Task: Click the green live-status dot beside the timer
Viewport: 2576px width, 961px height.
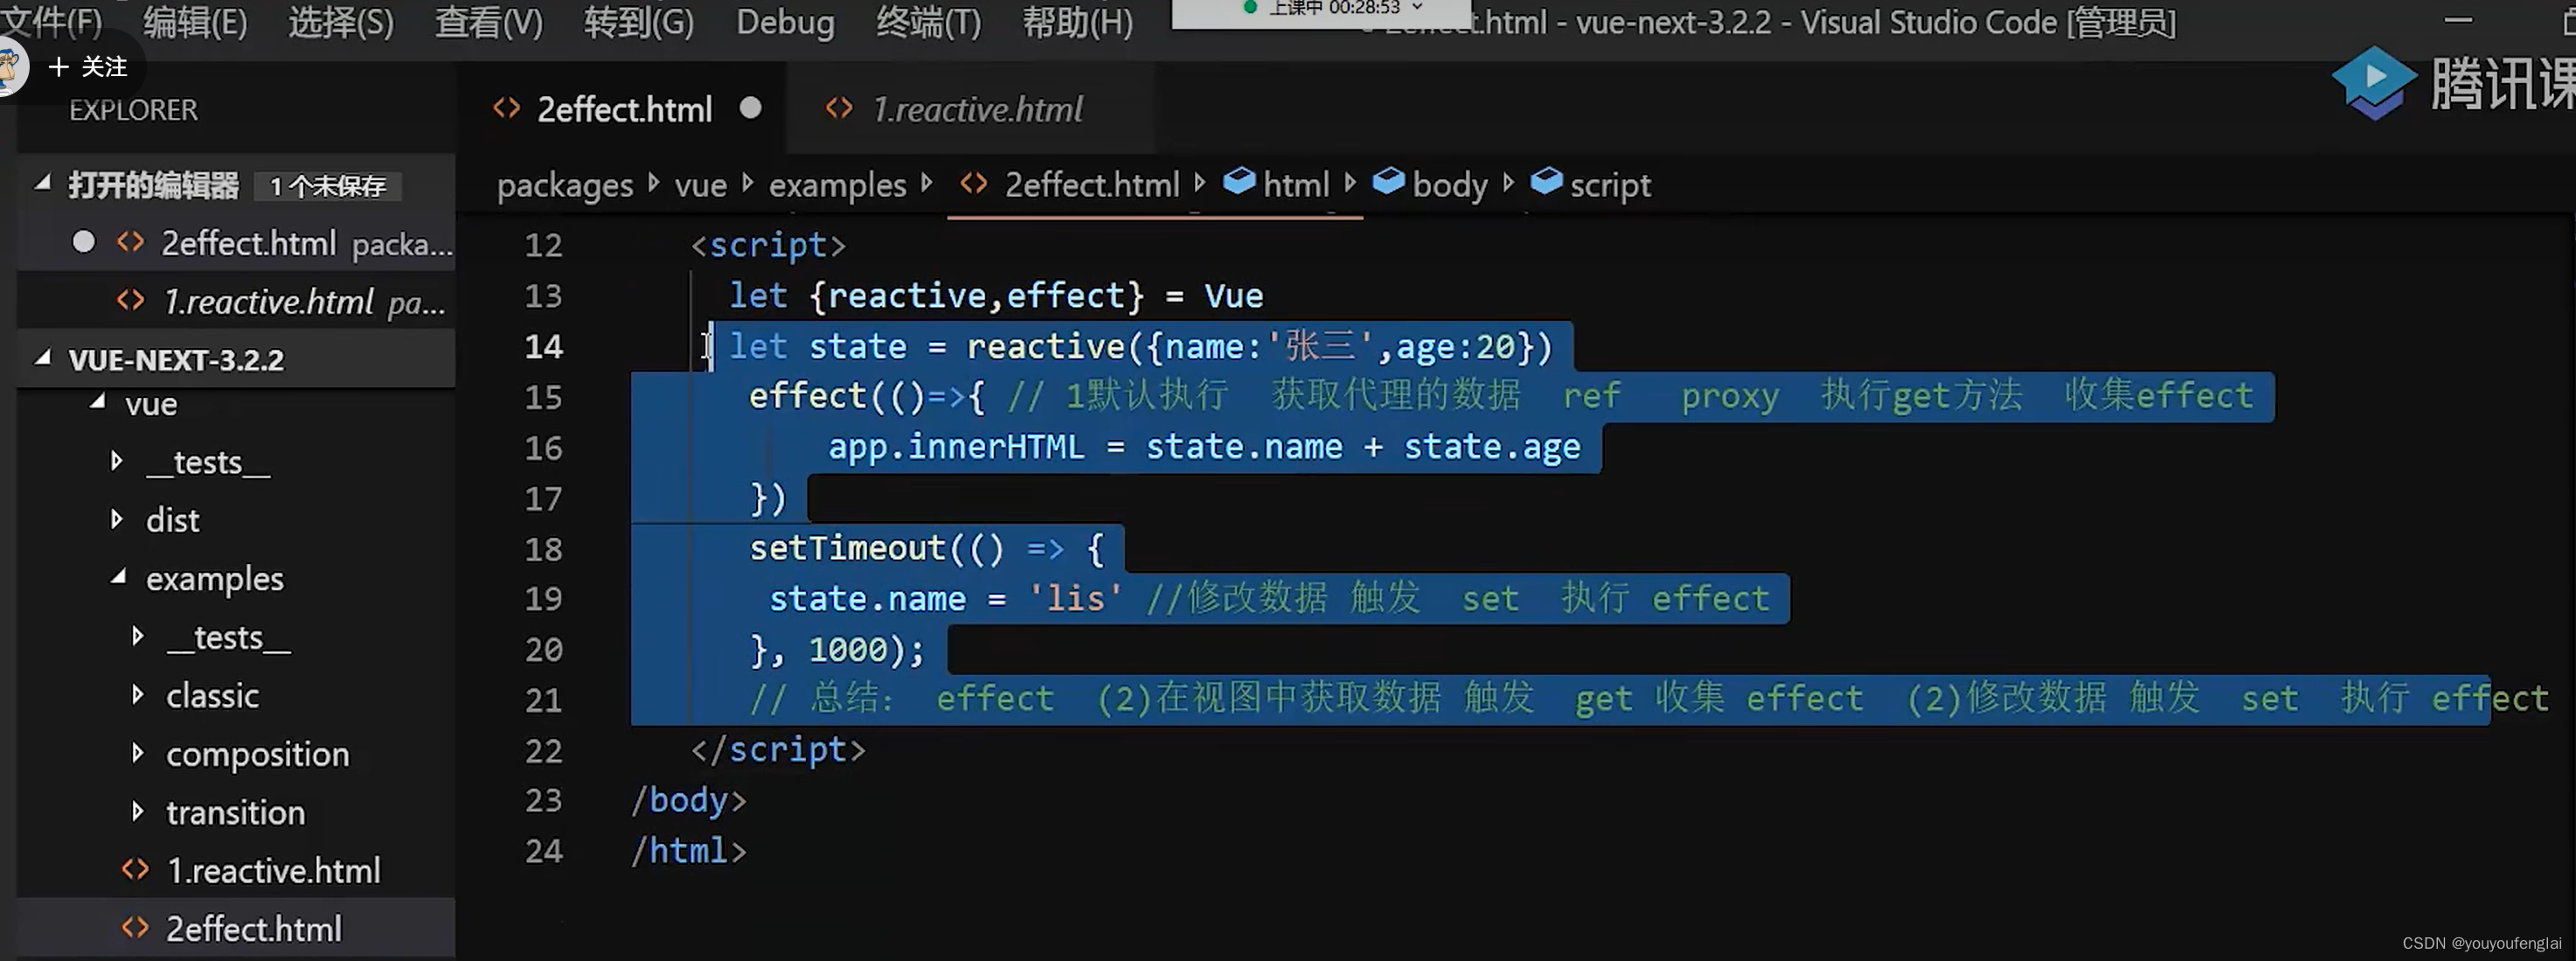Action: (1249, 6)
